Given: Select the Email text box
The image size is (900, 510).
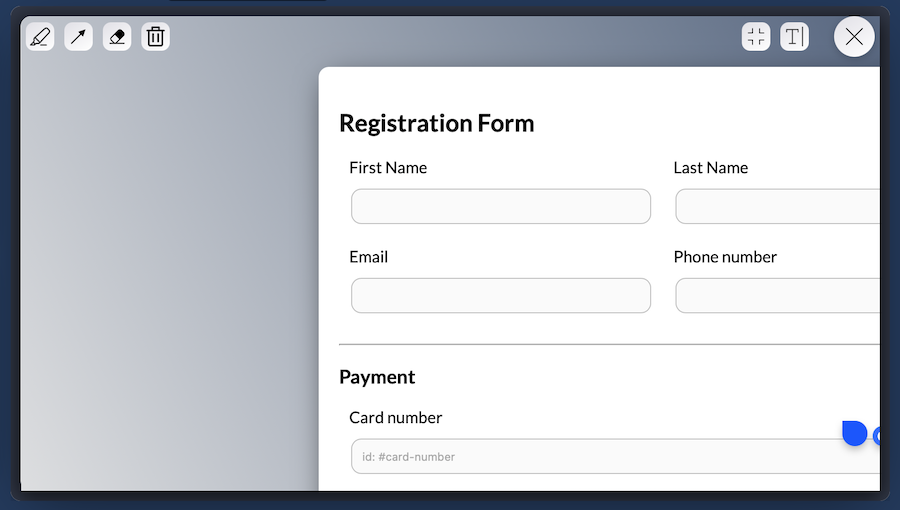Looking at the screenshot, I should click(500, 296).
